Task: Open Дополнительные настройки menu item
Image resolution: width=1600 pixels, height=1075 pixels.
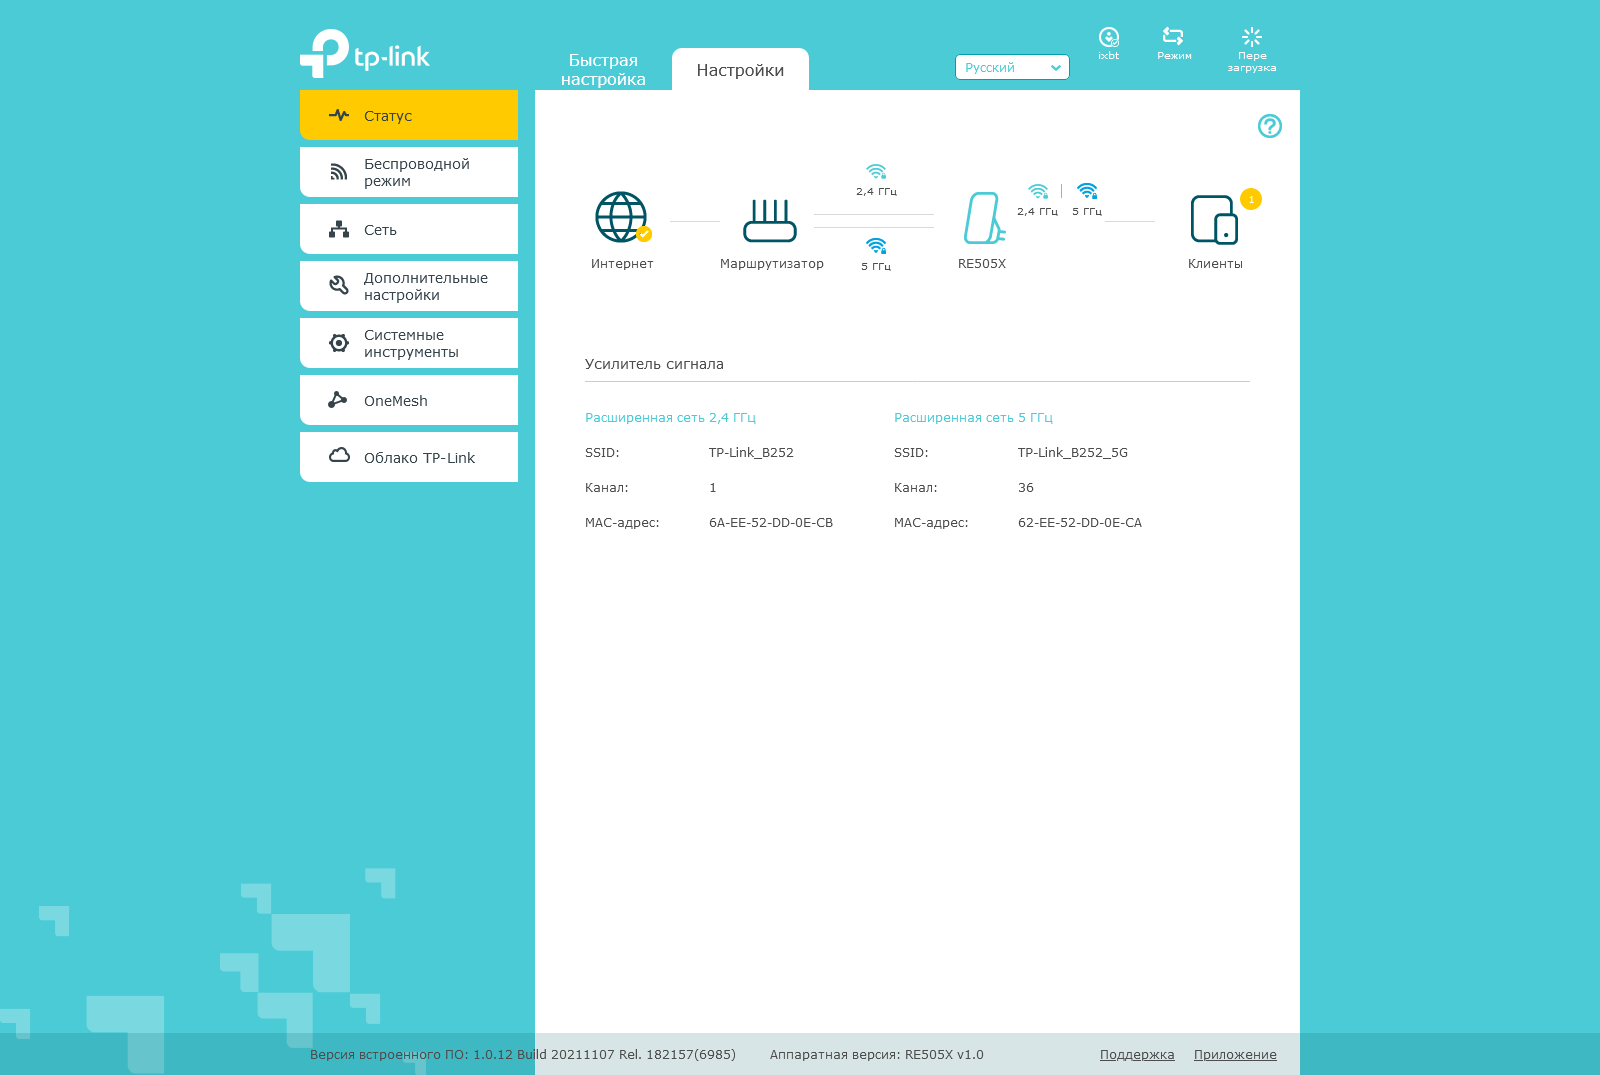Action: (409, 286)
